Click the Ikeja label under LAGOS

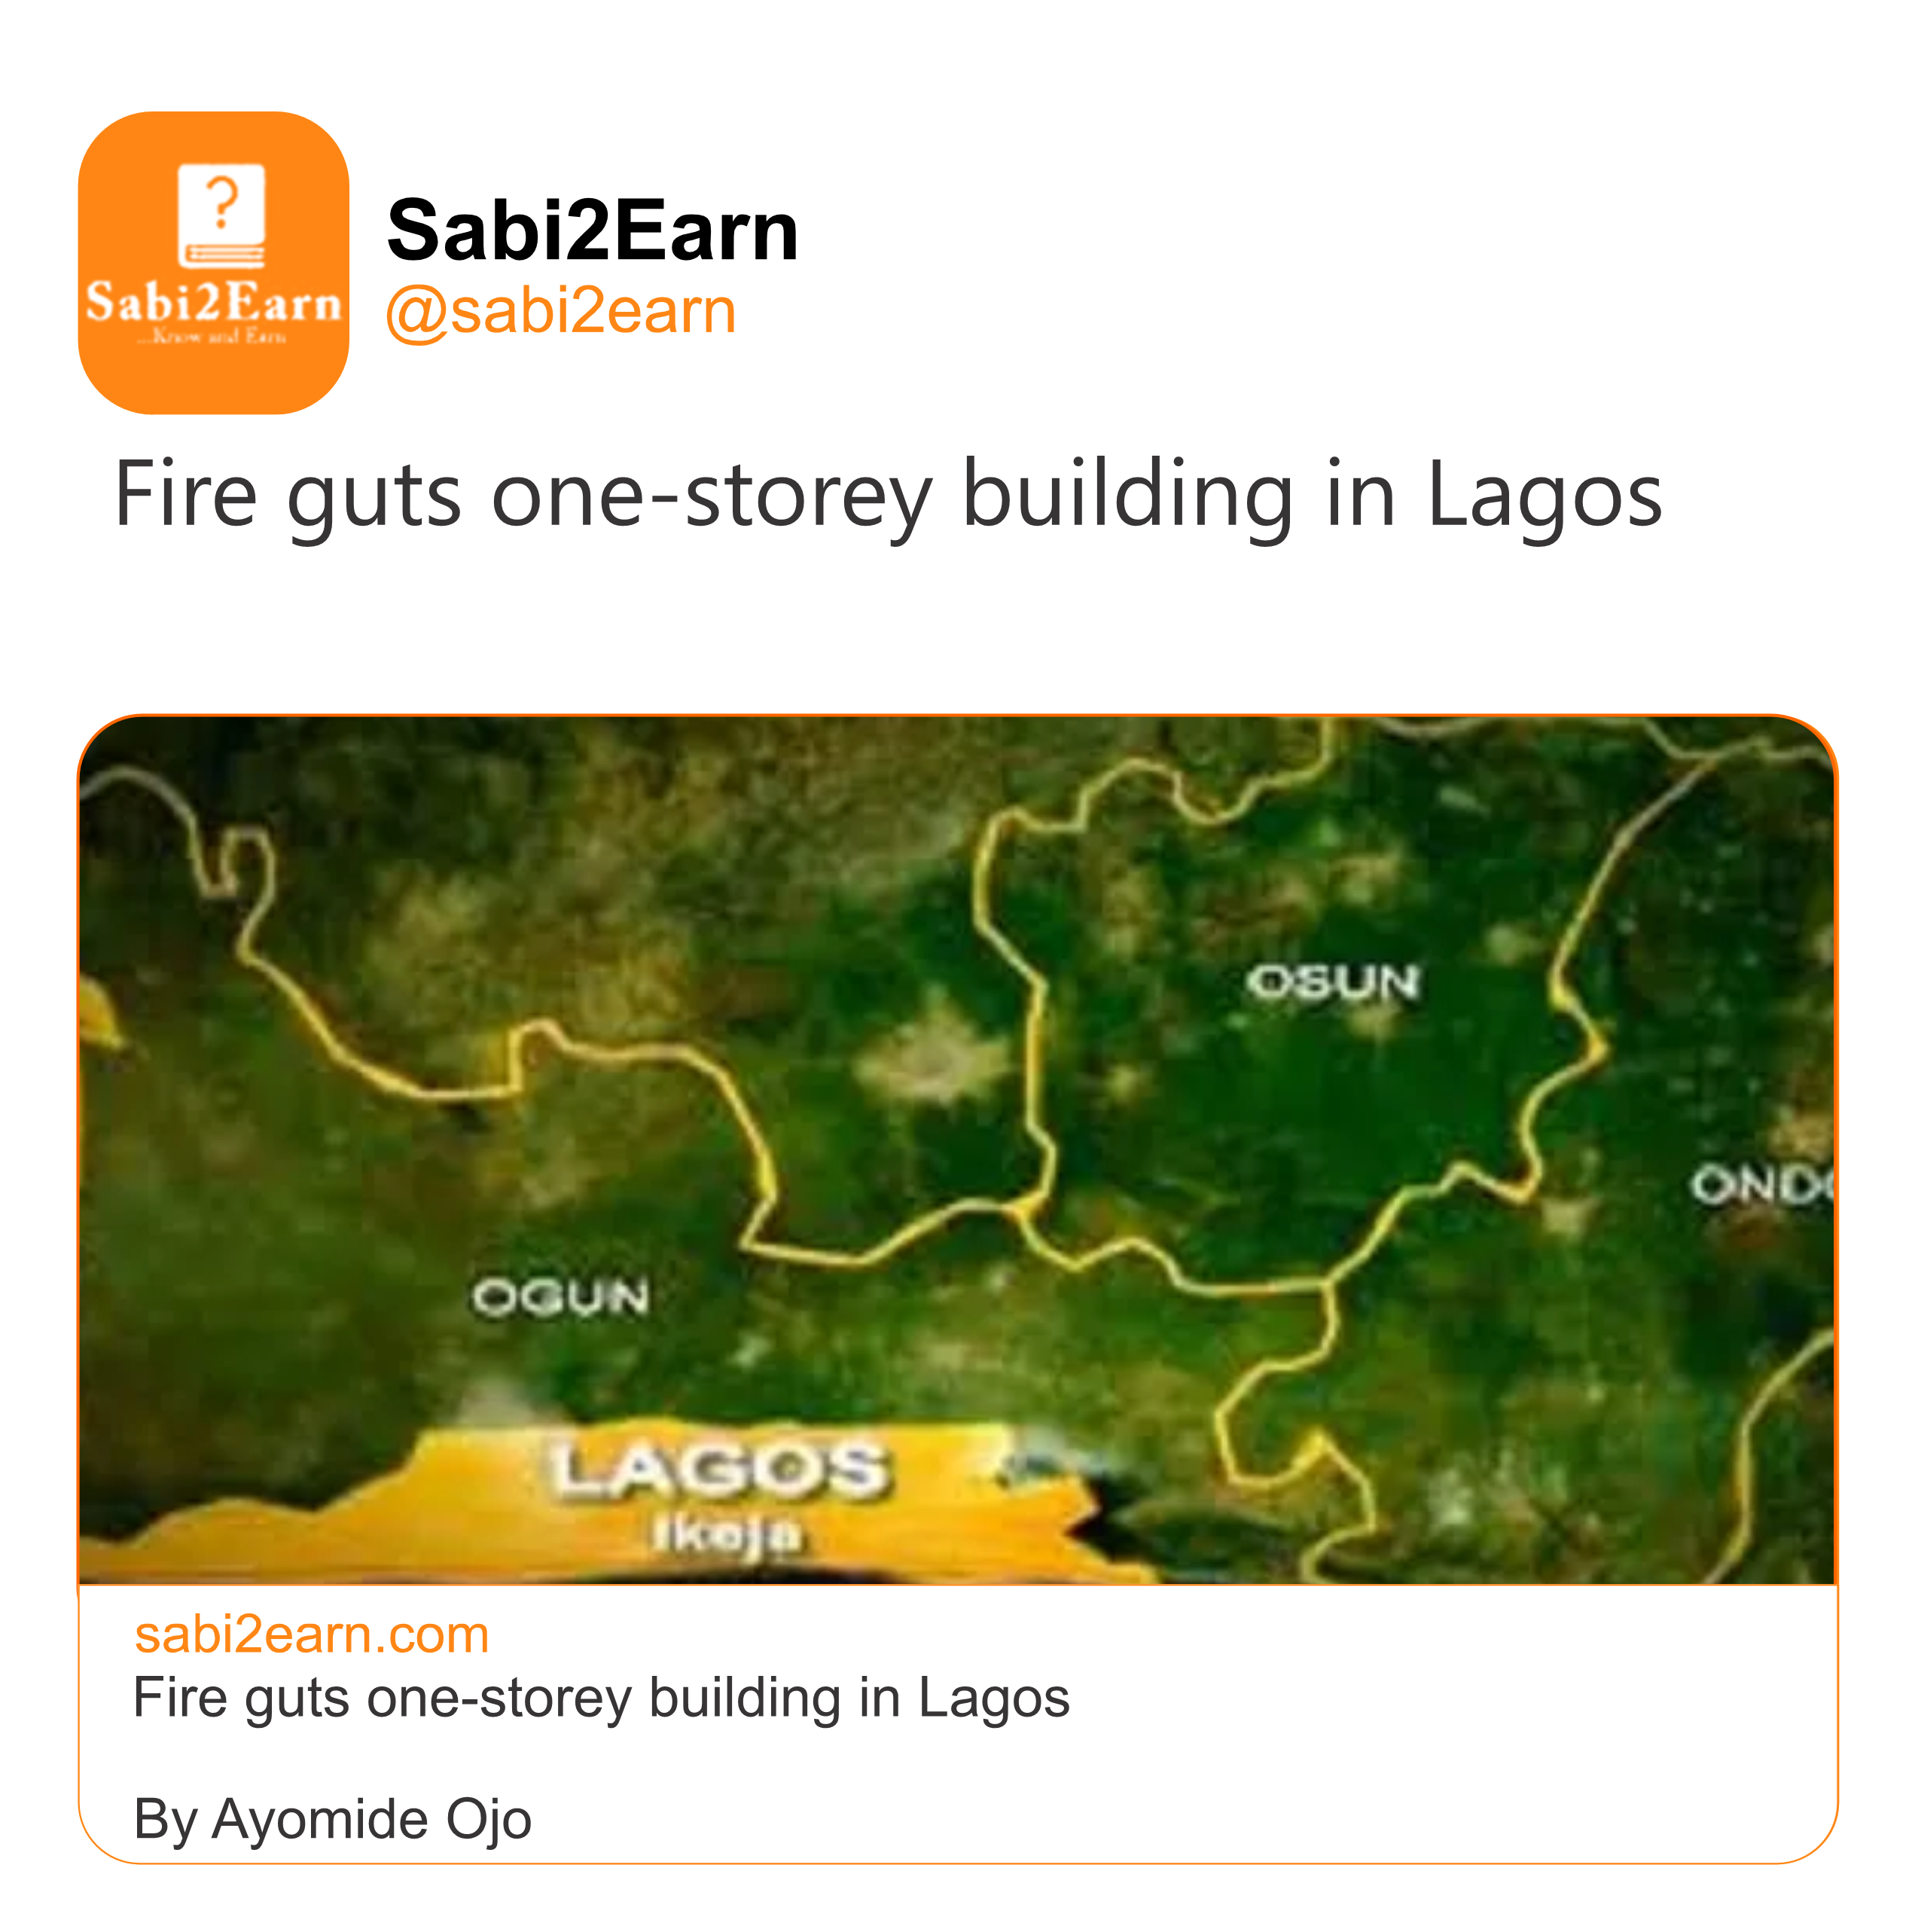point(727,1535)
